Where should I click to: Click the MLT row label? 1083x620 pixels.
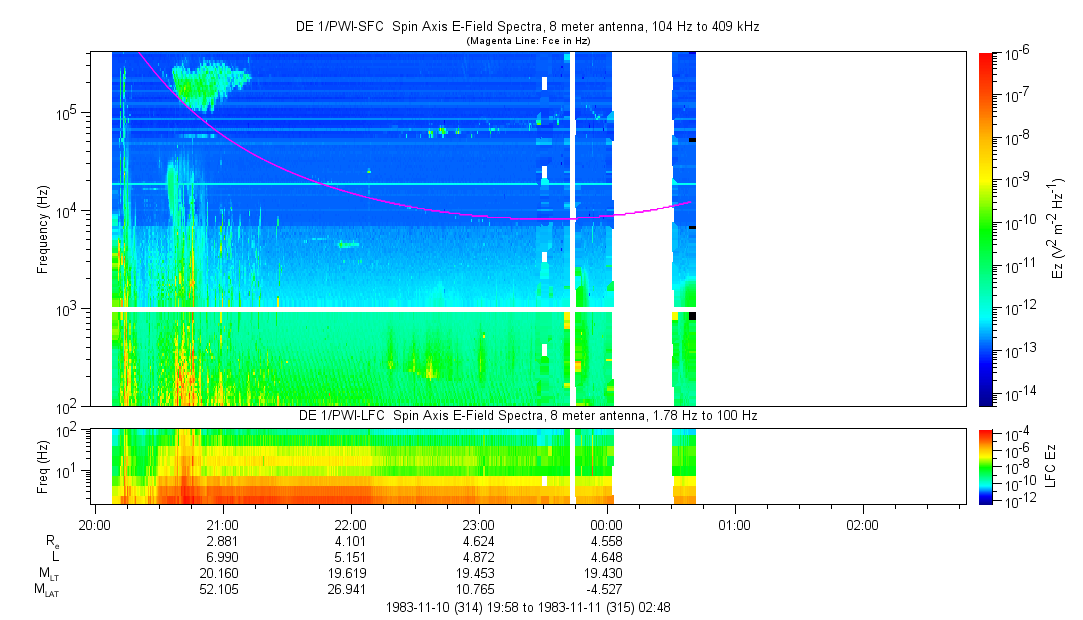(x=46, y=573)
